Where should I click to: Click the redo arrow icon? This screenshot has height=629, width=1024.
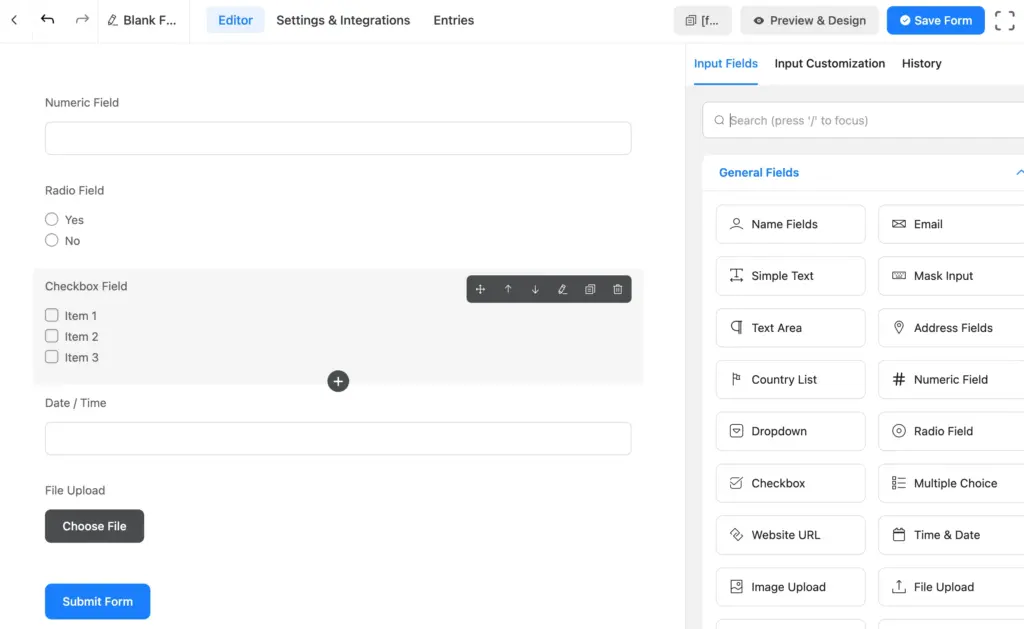click(x=81, y=19)
